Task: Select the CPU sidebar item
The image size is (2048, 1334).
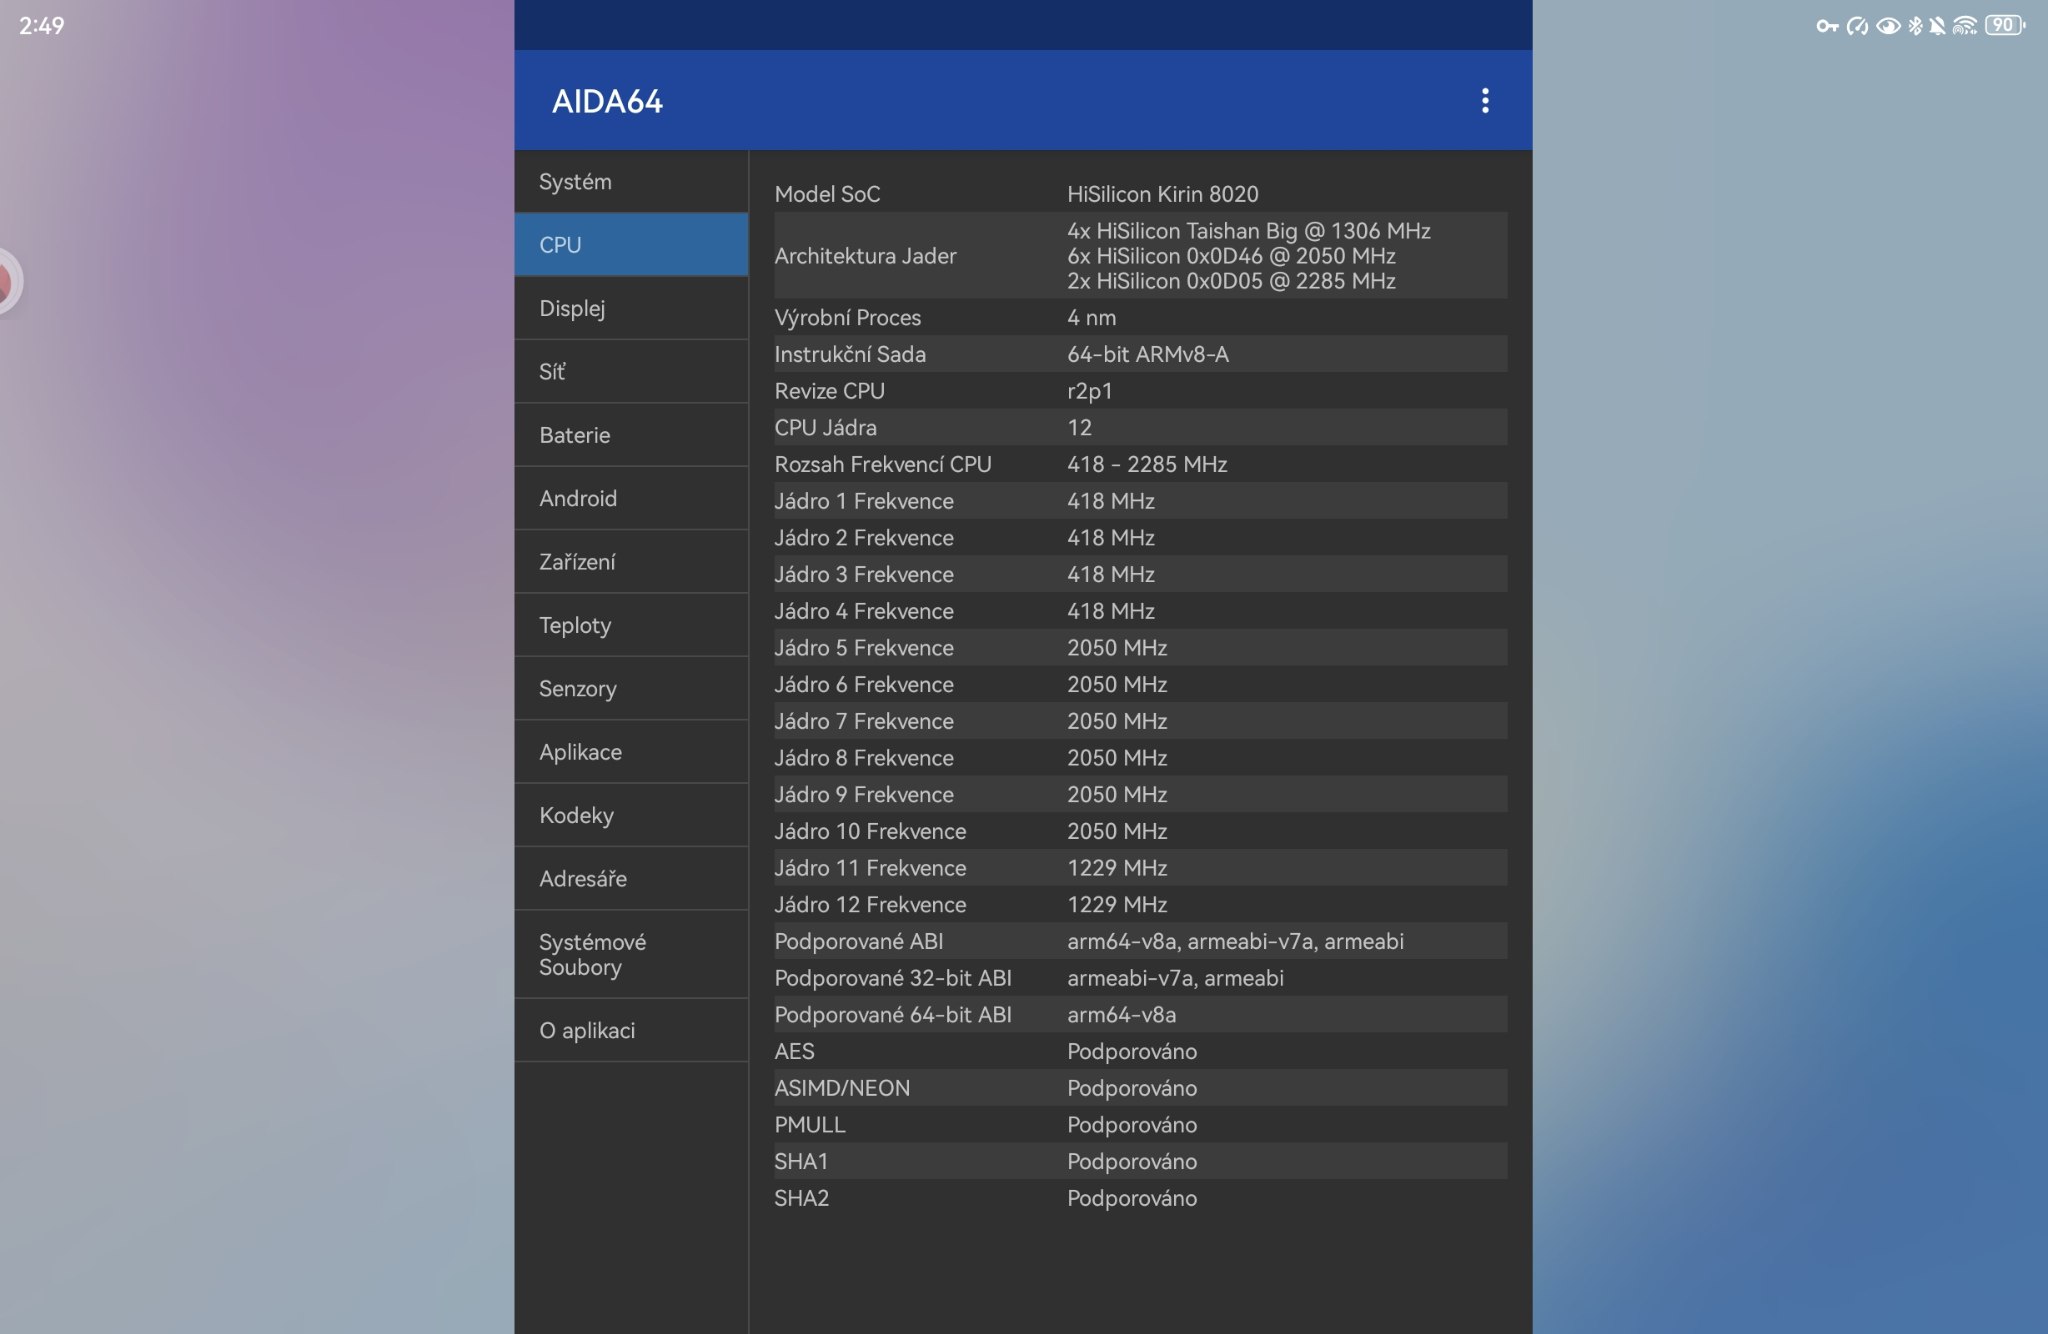Action: tap(631, 245)
